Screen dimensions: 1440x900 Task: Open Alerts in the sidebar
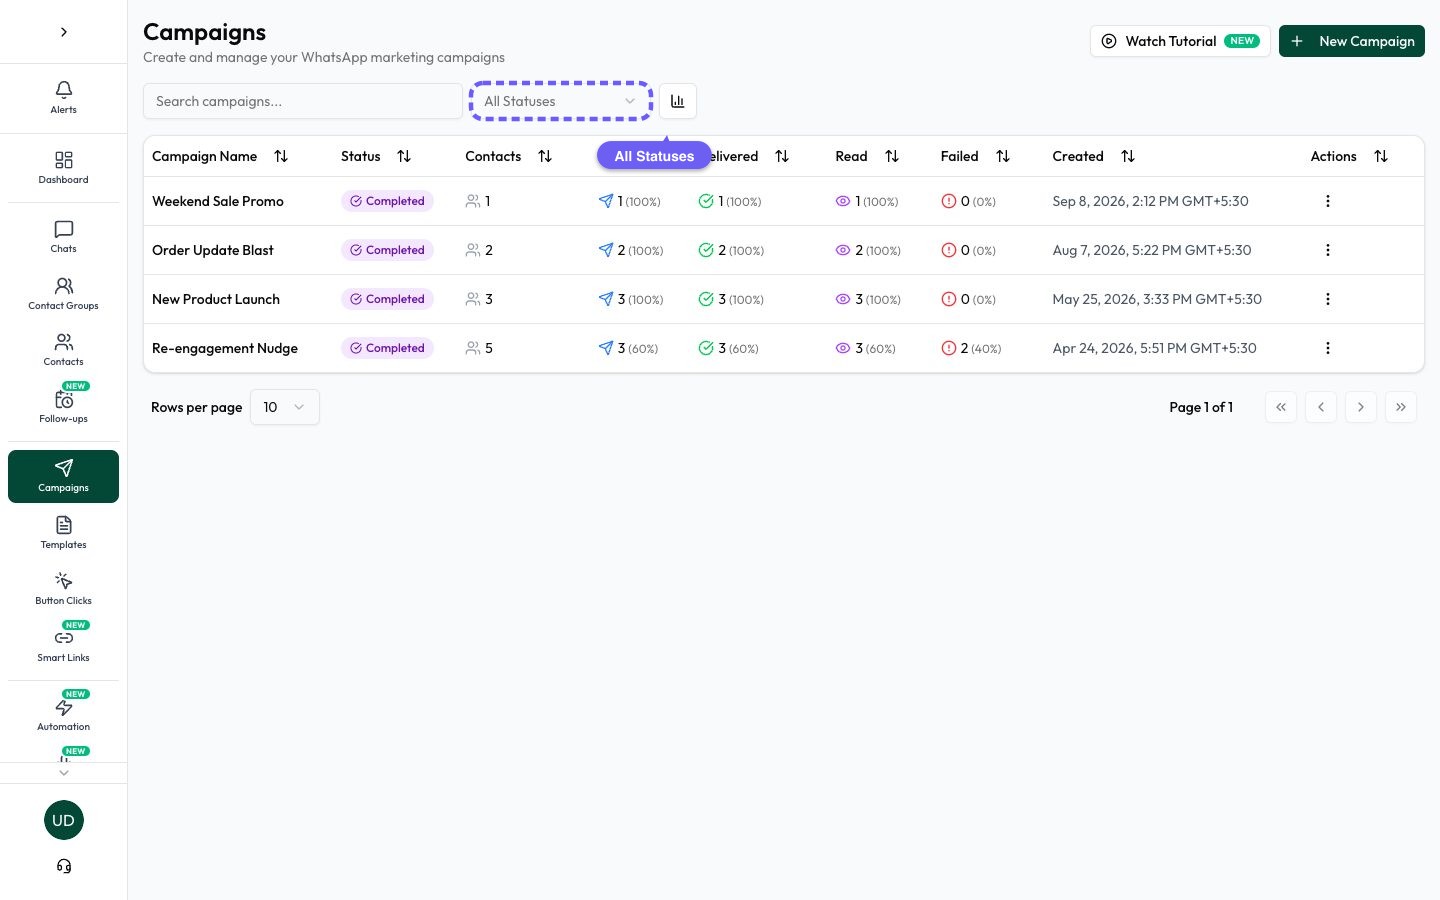tap(63, 98)
